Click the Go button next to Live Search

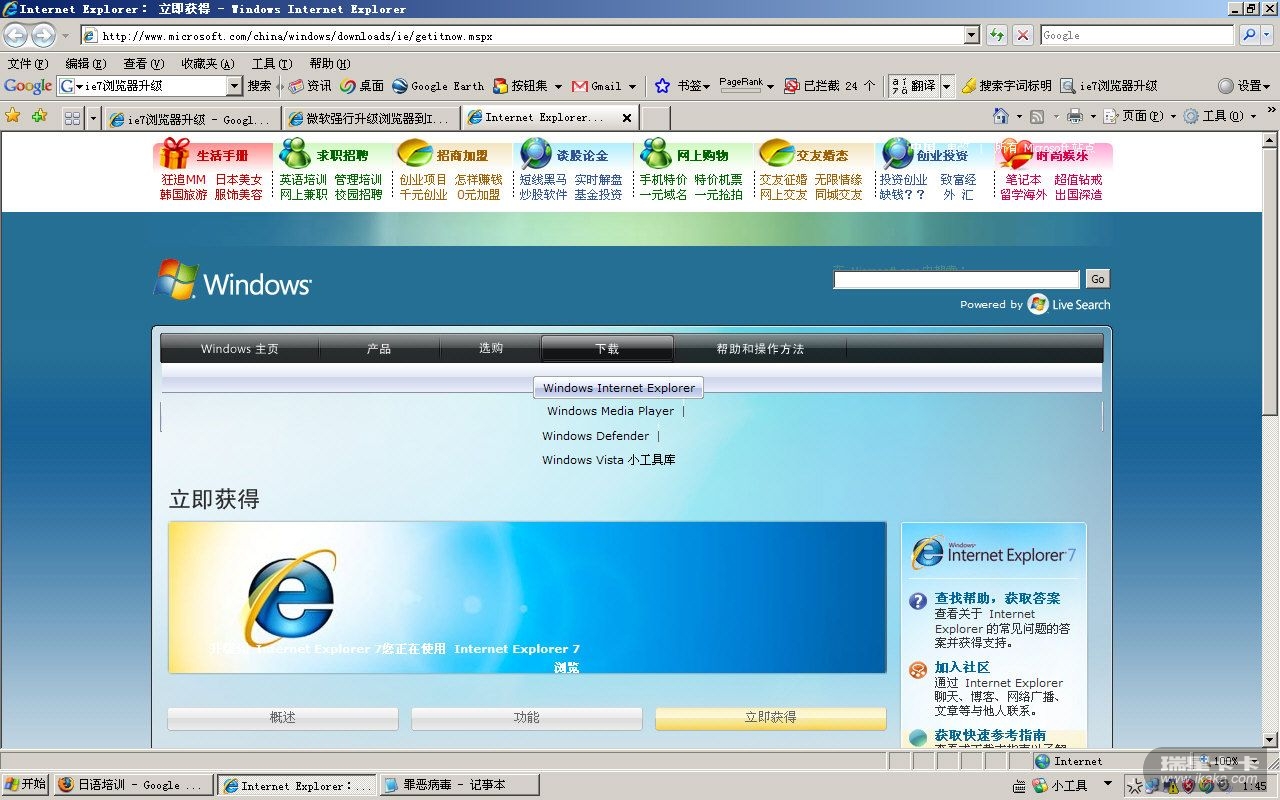coord(1097,279)
